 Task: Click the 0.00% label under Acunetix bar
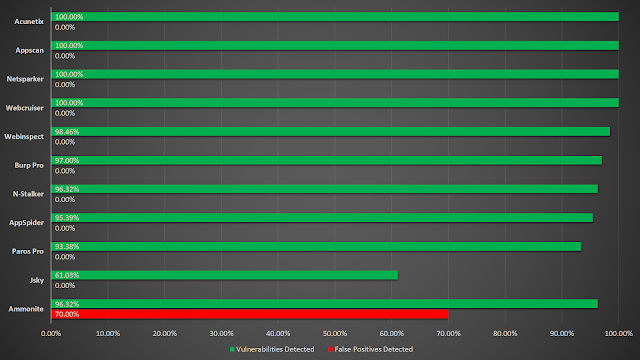point(65,27)
